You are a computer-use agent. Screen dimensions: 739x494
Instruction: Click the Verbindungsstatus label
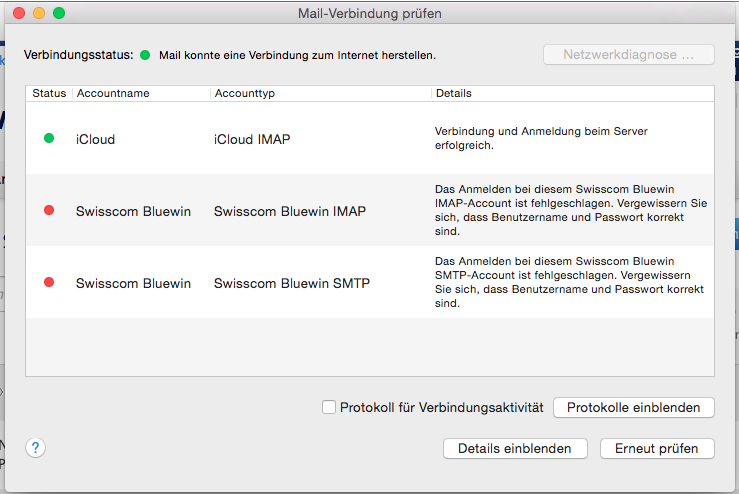[79, 55]
